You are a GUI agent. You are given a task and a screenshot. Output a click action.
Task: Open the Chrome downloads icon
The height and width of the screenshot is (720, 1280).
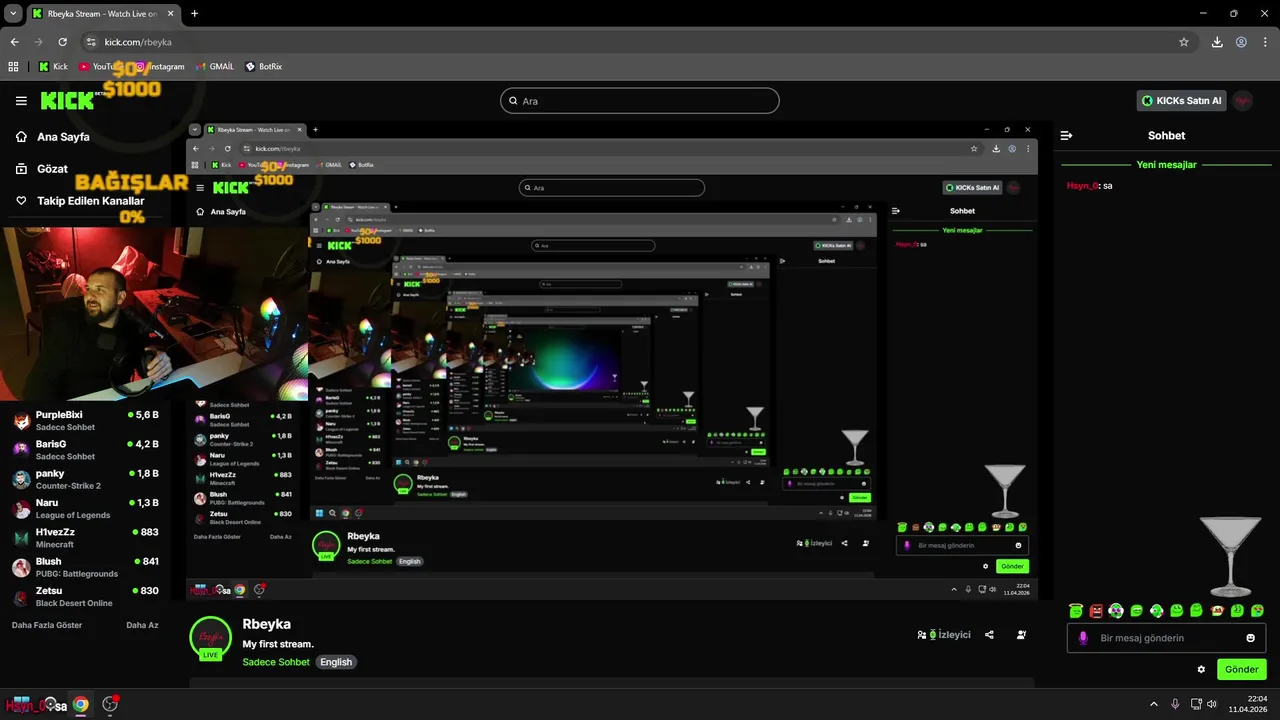(x=1217, y=42)
